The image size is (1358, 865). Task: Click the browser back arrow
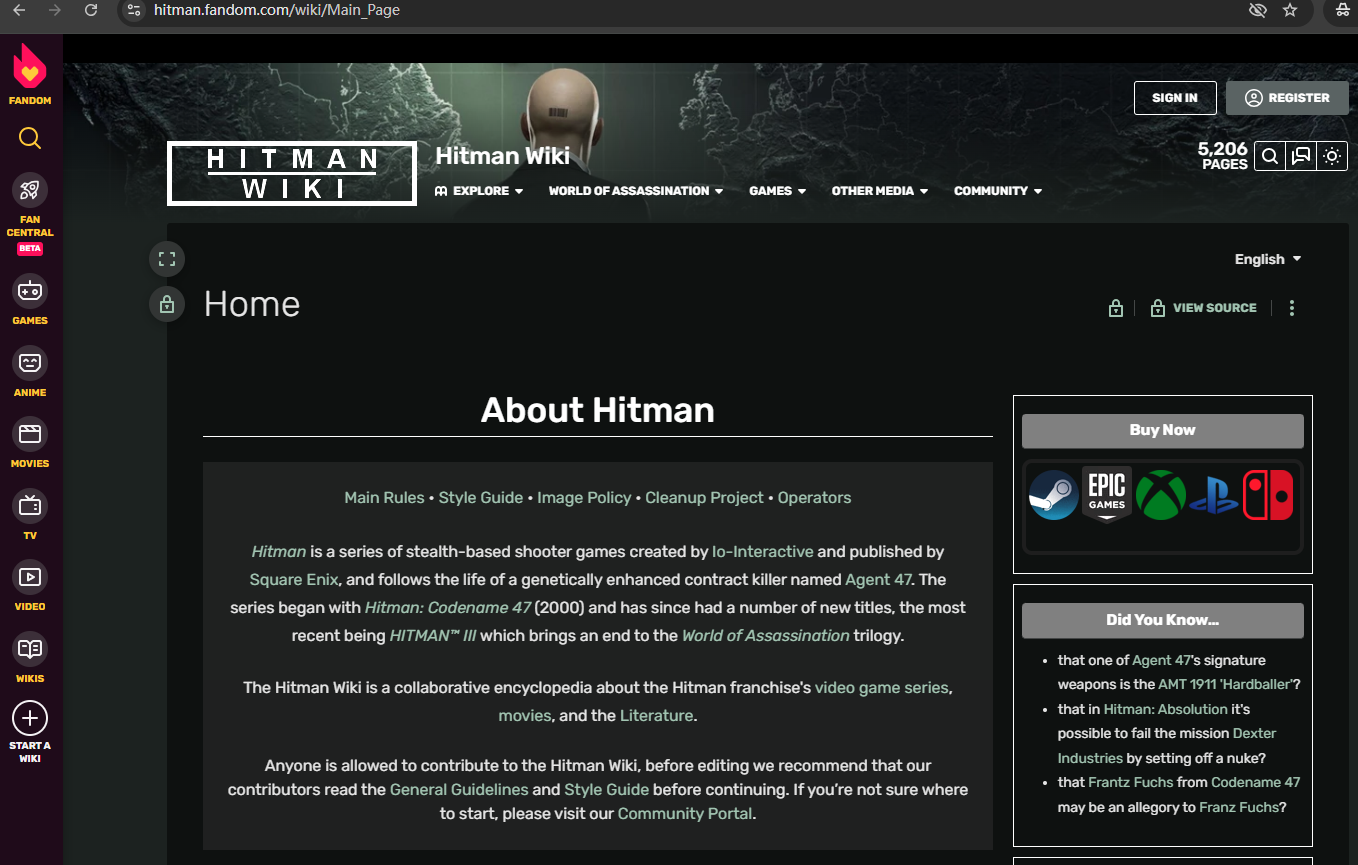[19, 10]
